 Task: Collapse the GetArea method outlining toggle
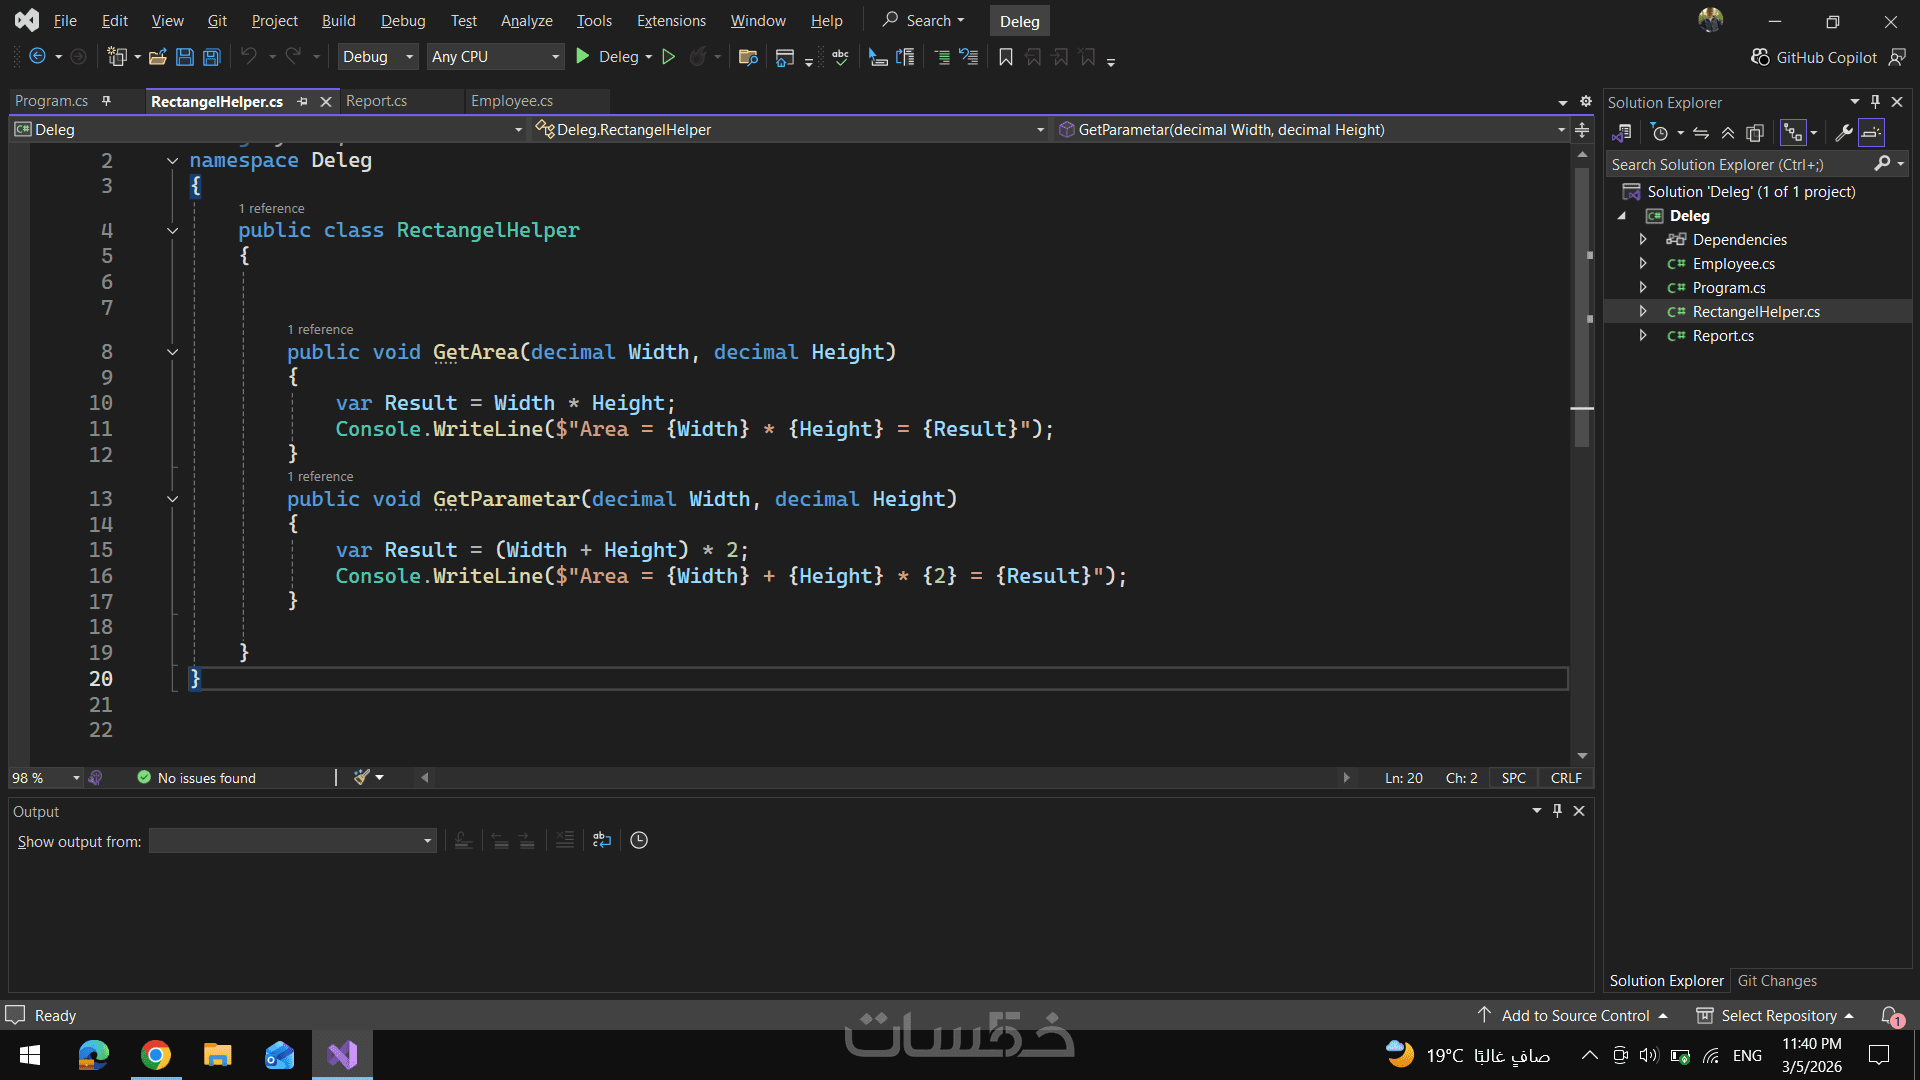[172, 352]
